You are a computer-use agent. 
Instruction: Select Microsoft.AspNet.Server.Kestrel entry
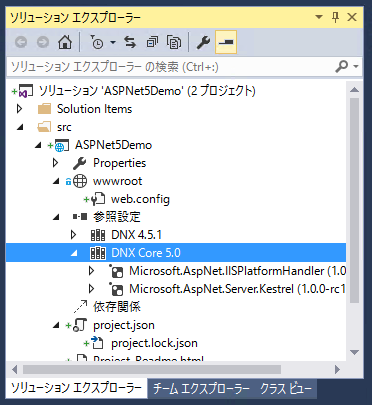(237, 289)
